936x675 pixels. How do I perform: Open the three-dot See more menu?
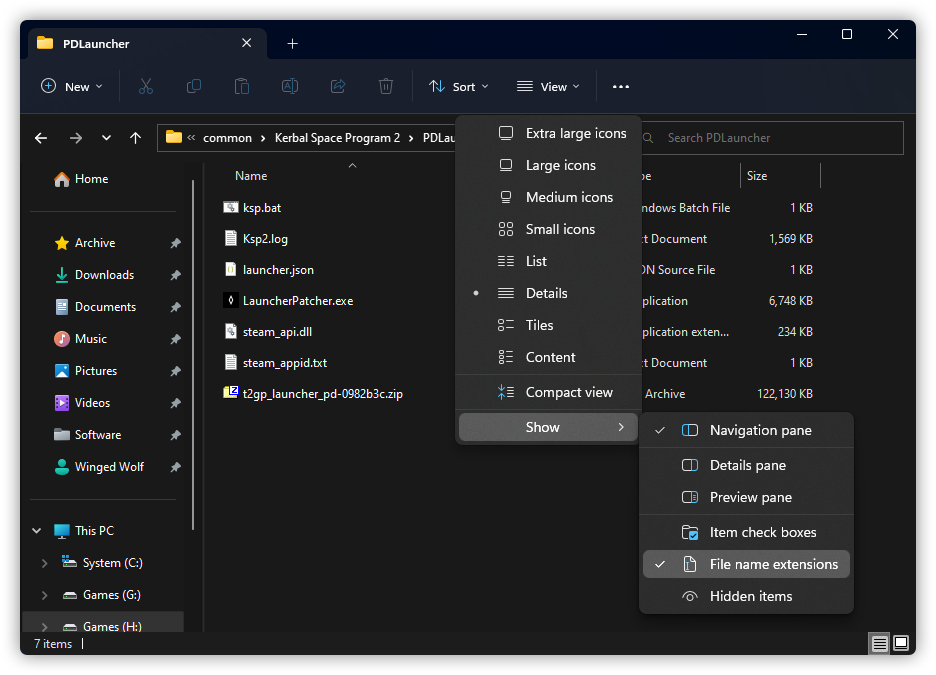tap(621, 87)
